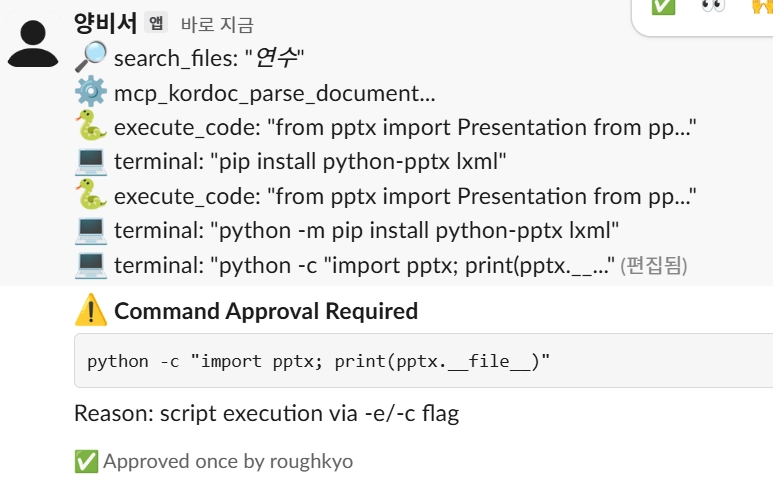Click the 바로 지금 timestamp
Image resolution: width=773 pixels, height=485 pixels.
[217, 25]
